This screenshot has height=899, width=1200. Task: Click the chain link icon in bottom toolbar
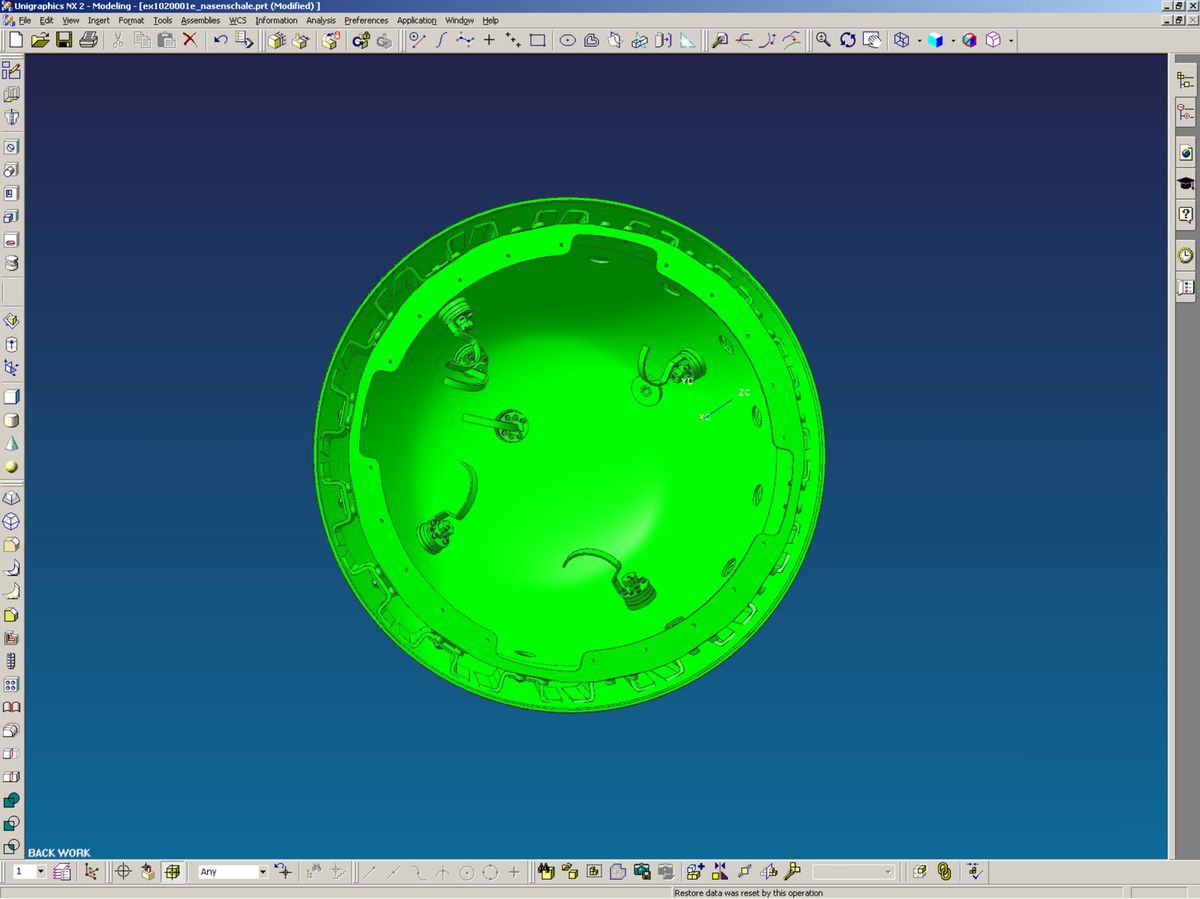click(944, 872)
